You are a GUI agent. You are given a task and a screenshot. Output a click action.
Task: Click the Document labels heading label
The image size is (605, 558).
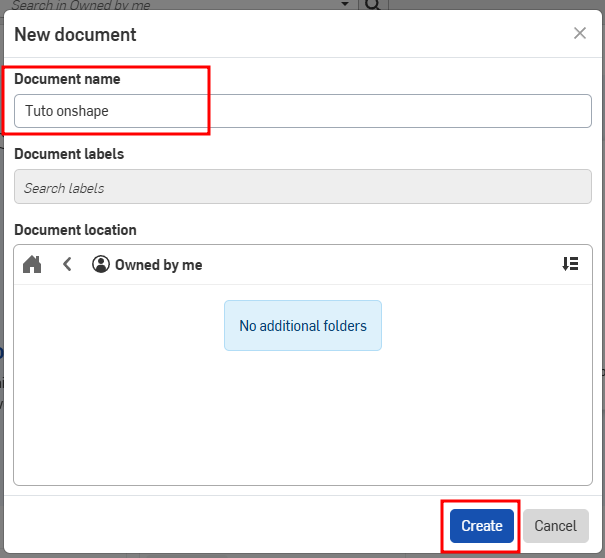pyautogui.click(x=69, y=154)
